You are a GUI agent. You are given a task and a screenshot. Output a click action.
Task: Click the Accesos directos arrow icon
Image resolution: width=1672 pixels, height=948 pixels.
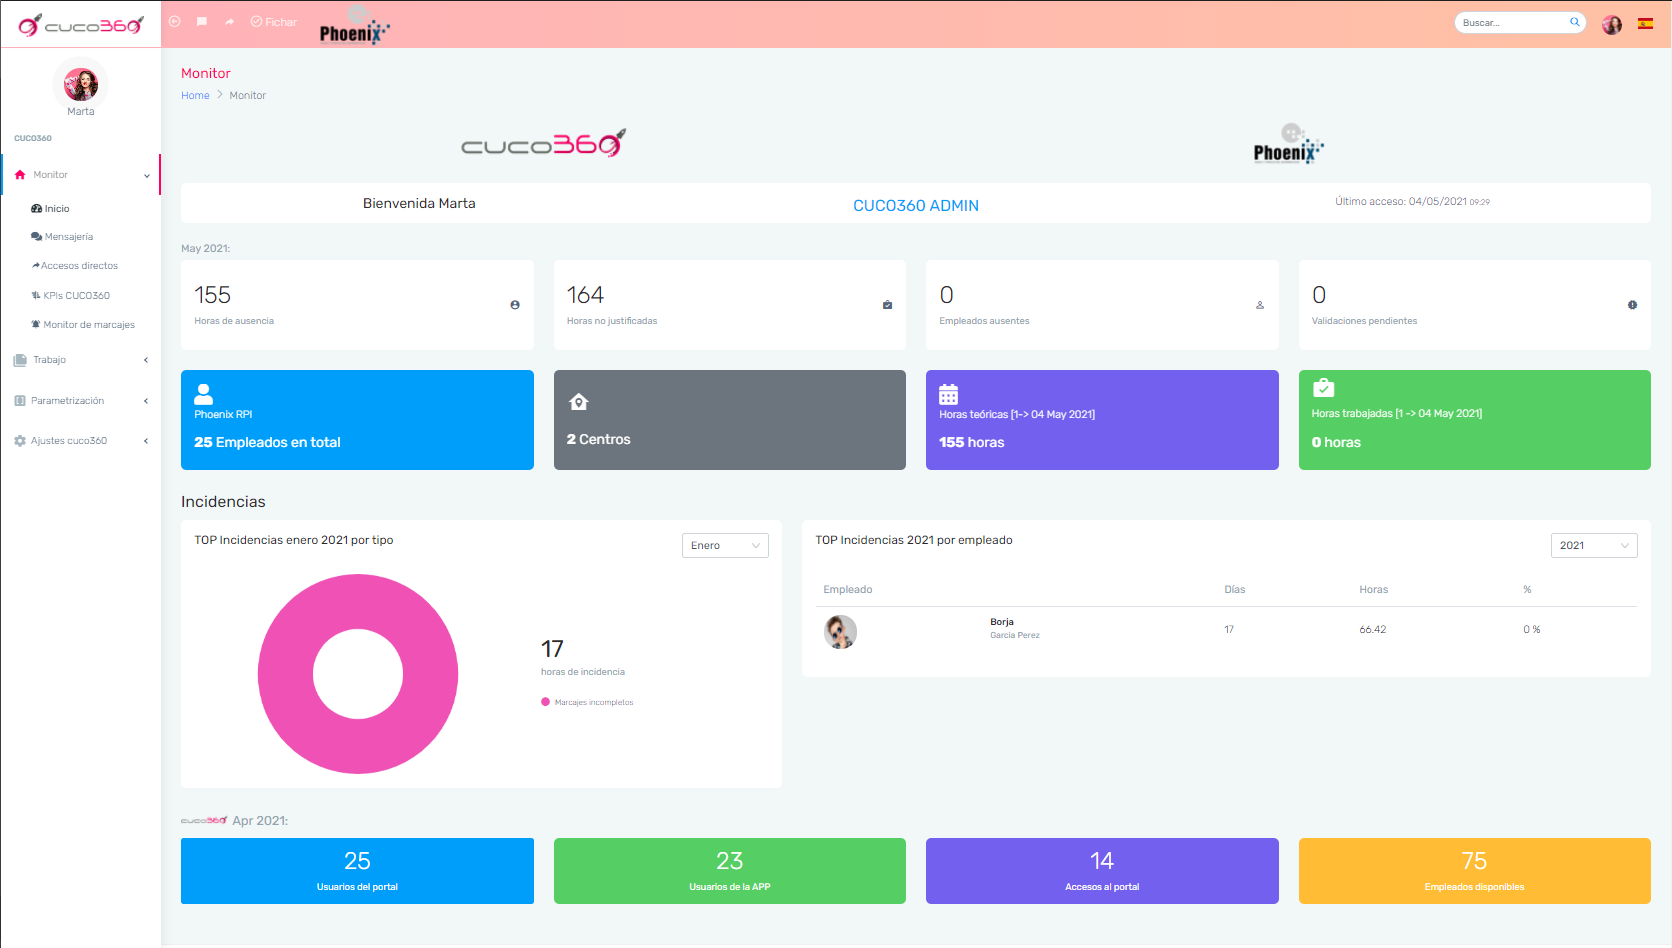pos(37,265)
